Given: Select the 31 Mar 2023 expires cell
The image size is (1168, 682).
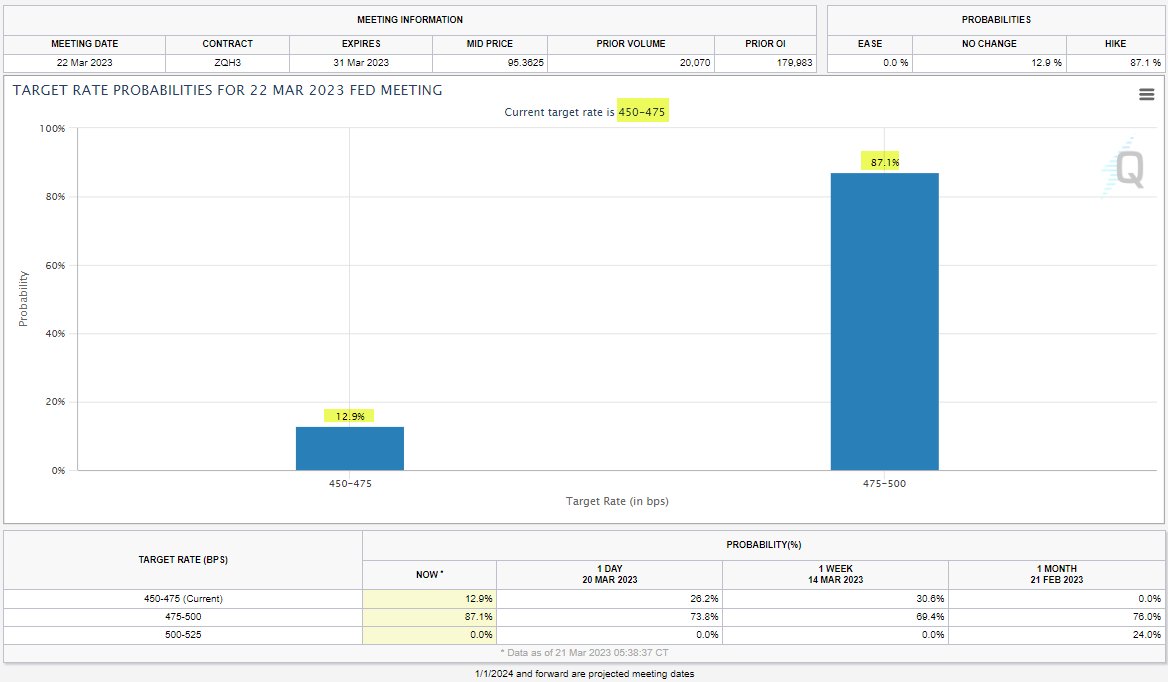Looking at the screenshot, I should point(361,63).
